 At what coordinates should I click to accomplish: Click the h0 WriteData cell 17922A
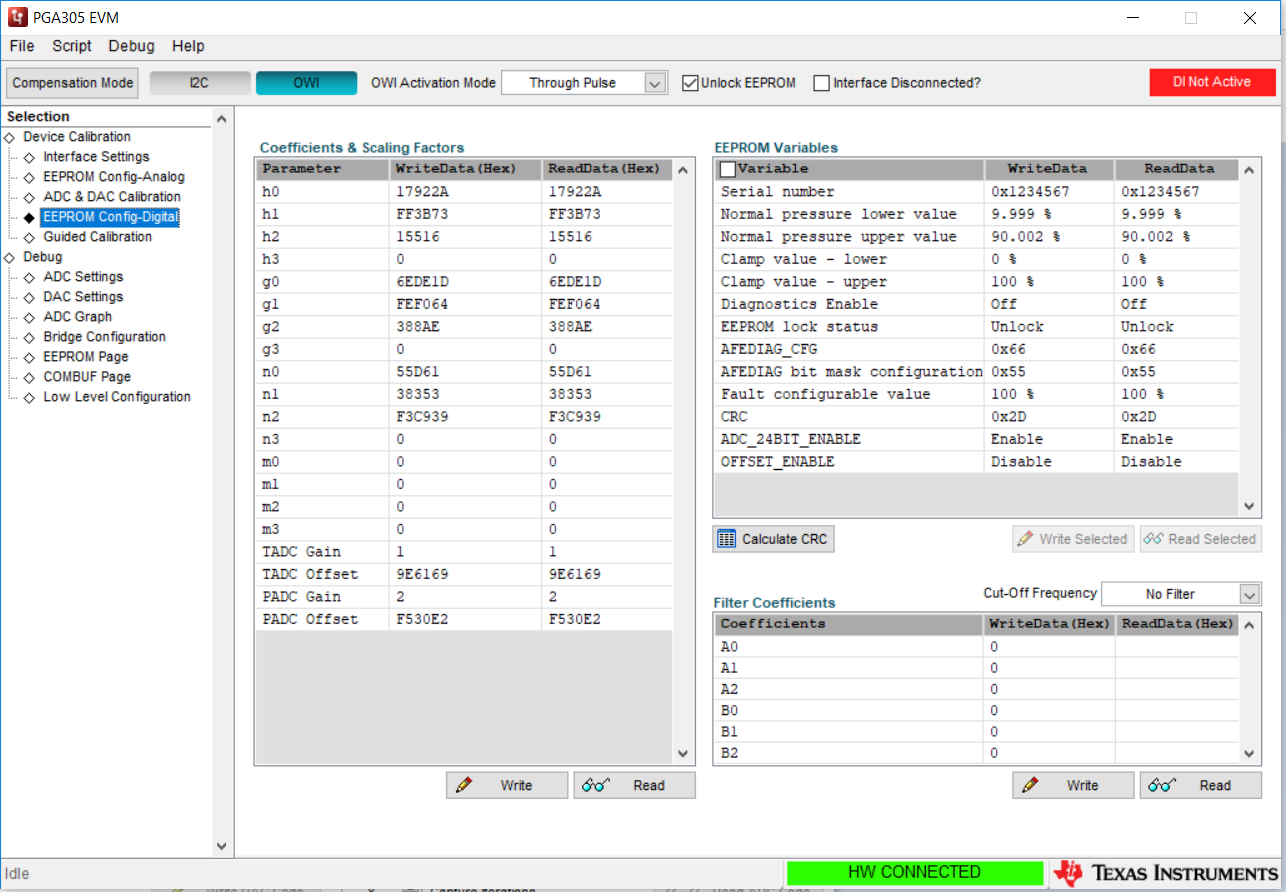coord(466,192)
